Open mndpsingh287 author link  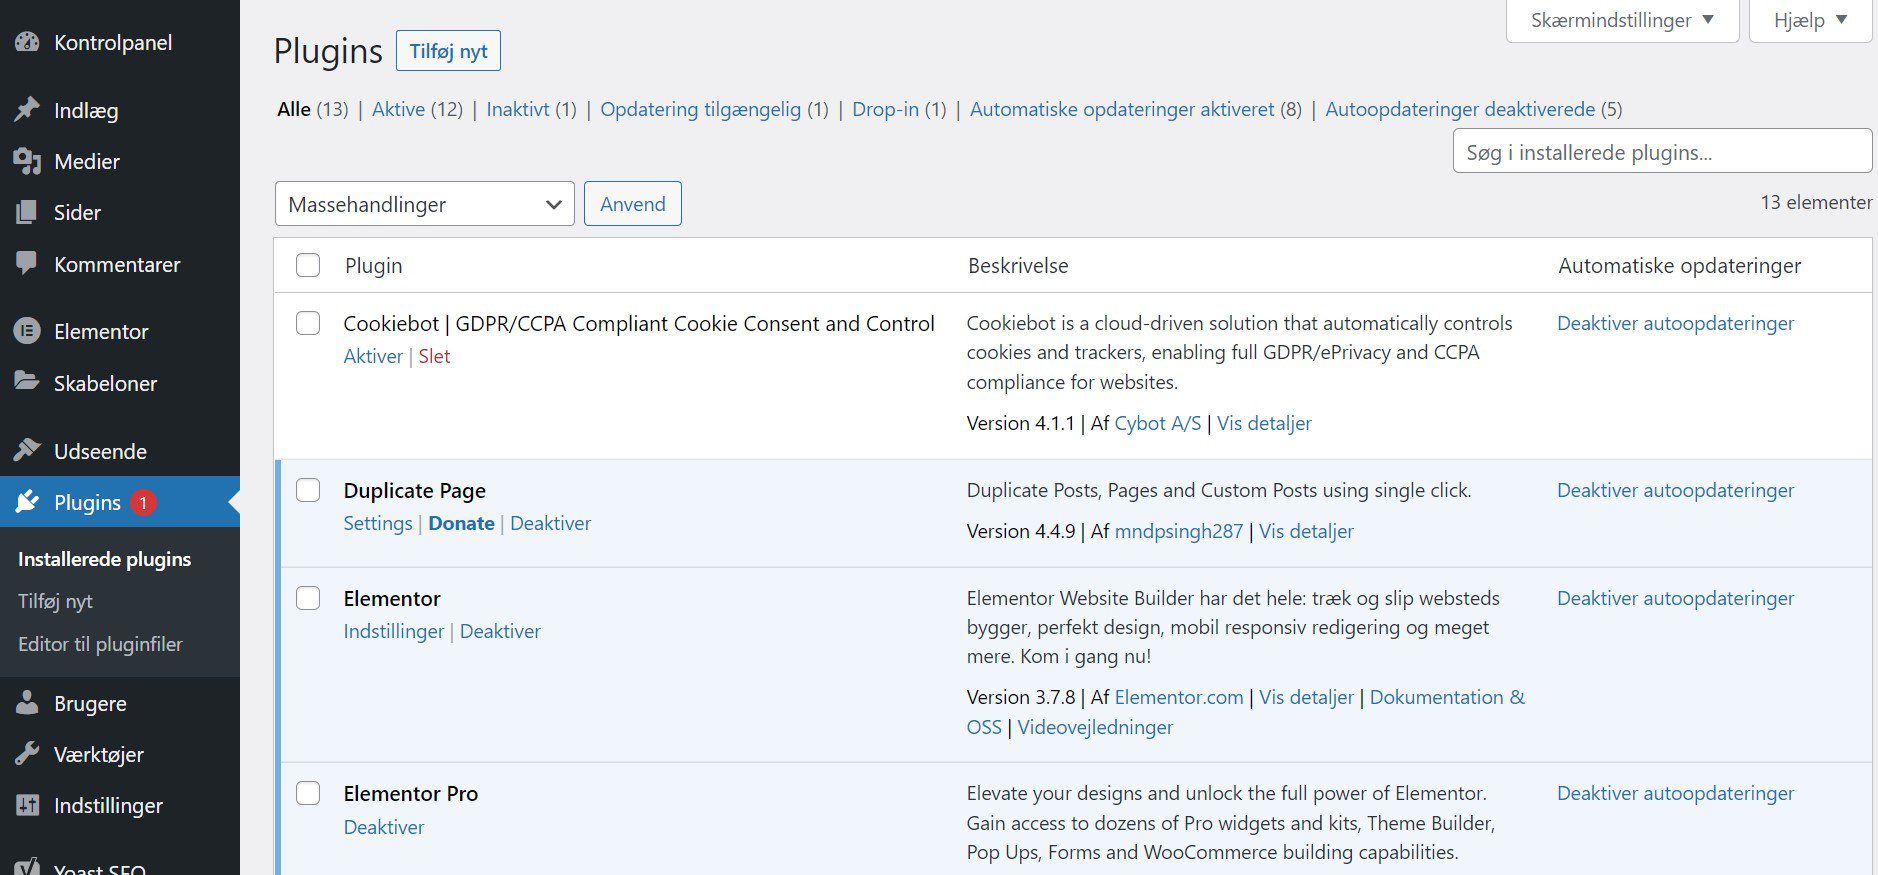(x=1178, y=531)
